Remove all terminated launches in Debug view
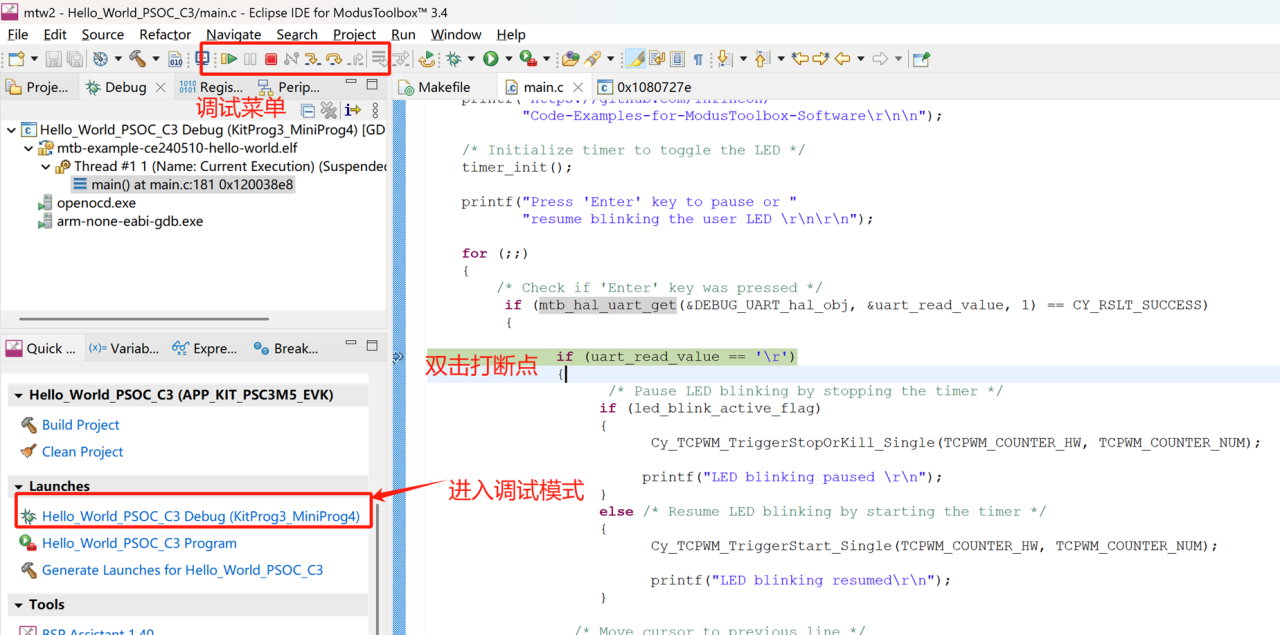 point(328,110)
